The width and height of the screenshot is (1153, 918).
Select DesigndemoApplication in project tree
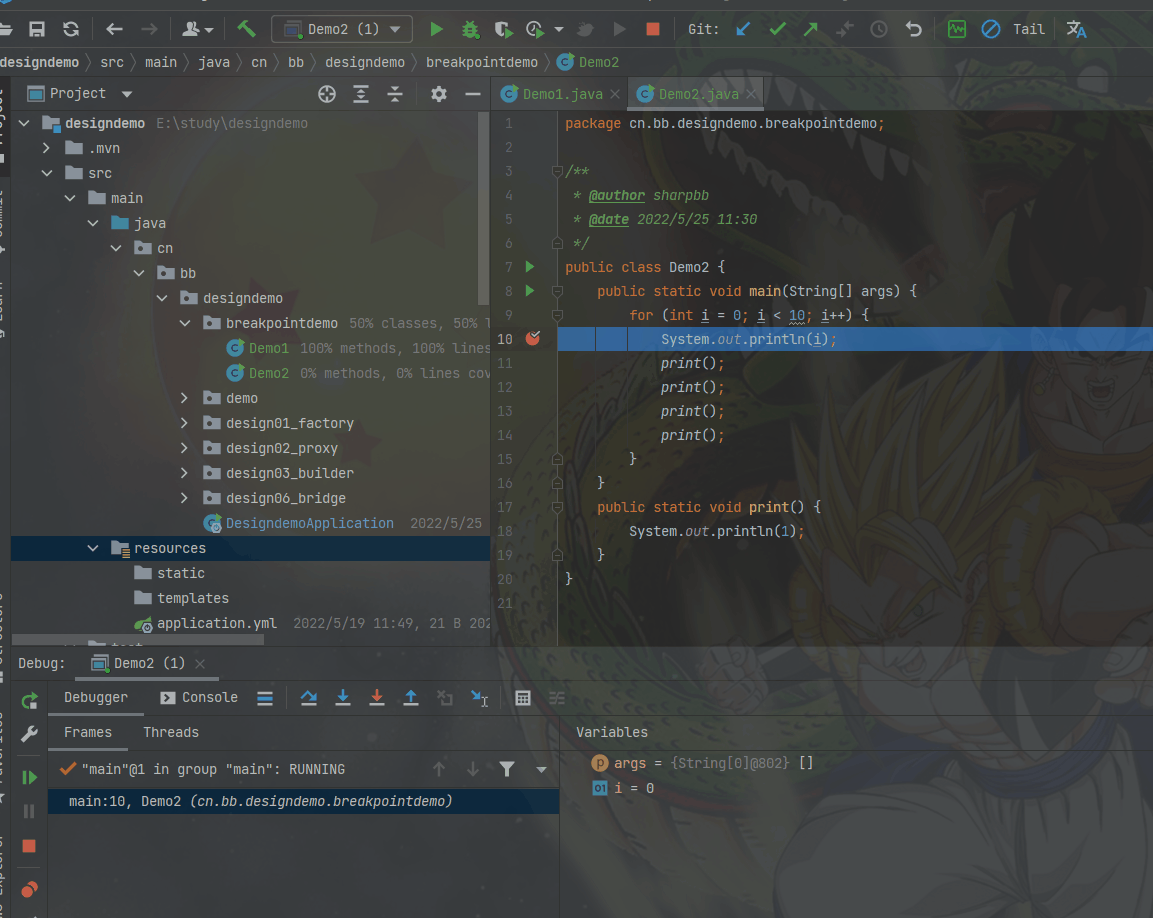click(309, 523)
